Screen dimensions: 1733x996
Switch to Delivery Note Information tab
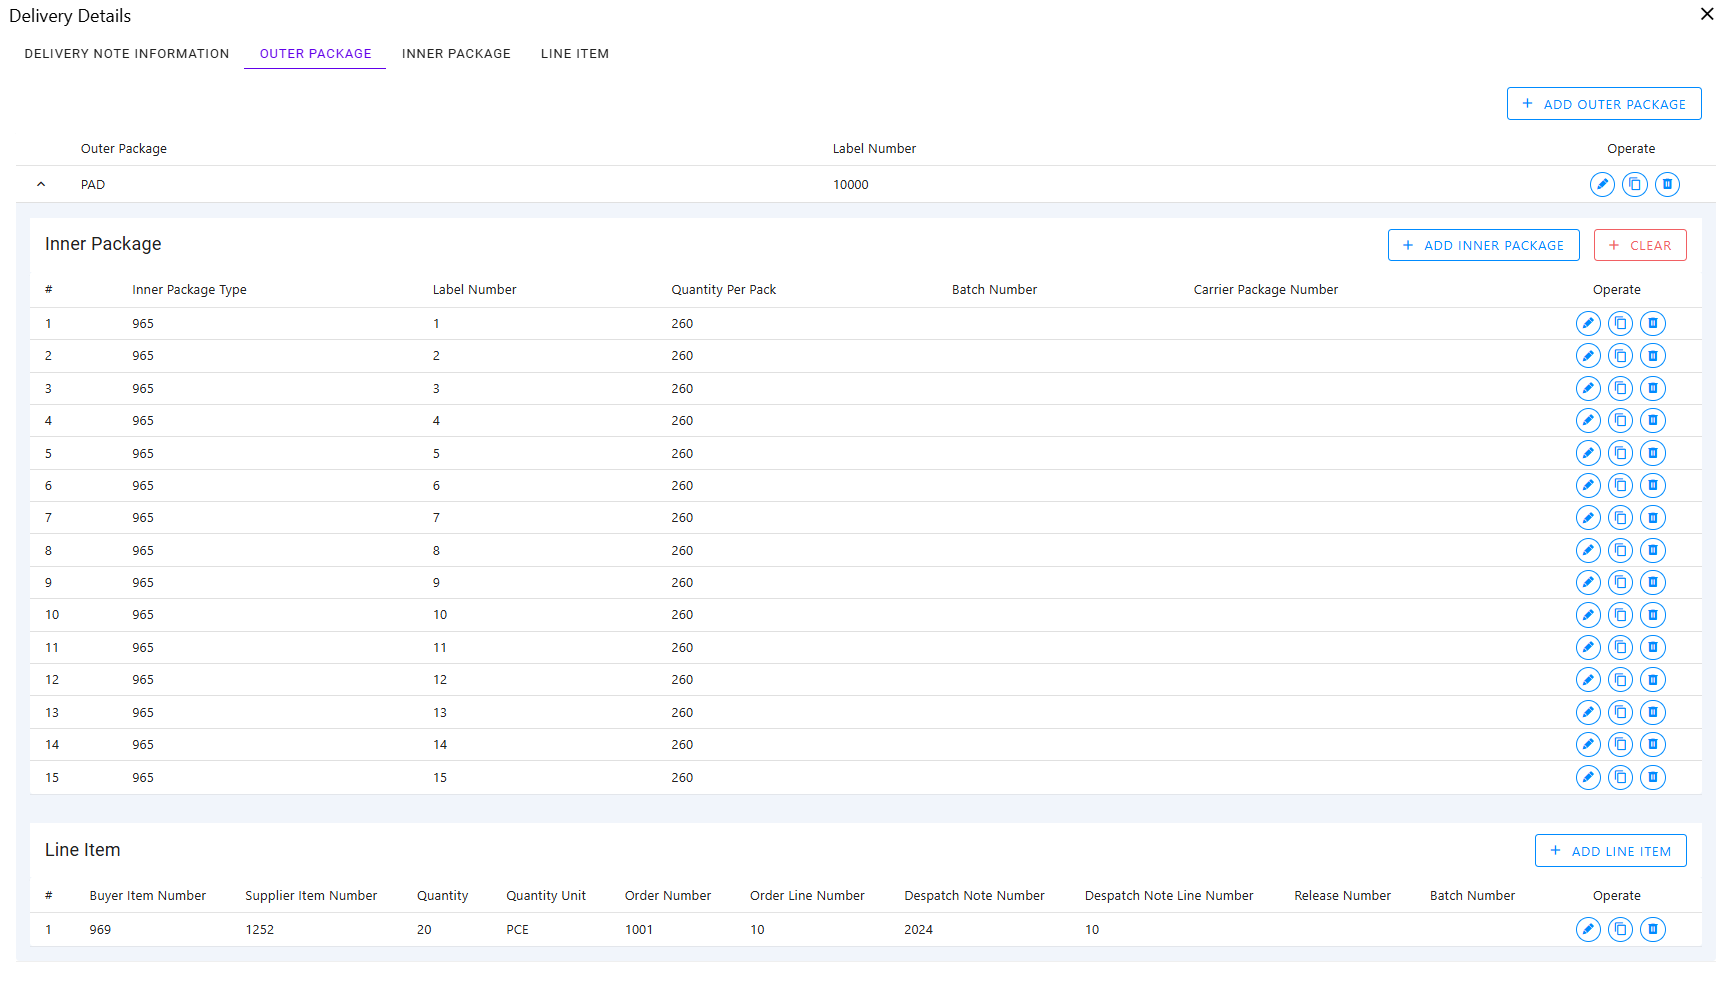coord(127,54)
